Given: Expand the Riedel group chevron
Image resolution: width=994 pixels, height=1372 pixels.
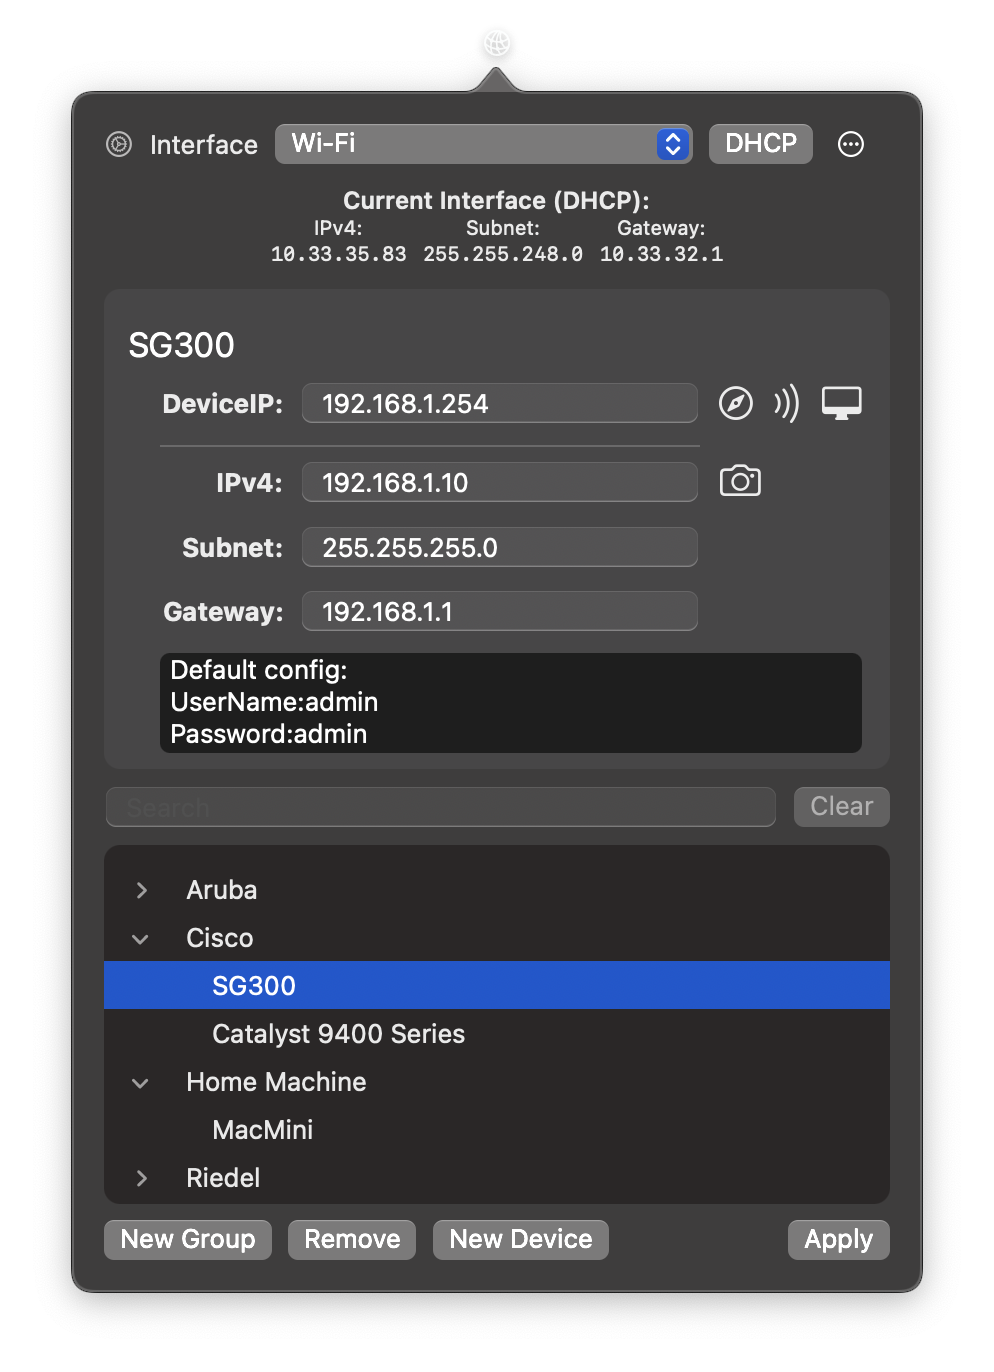Looking at the screenshot, I should 141,1178.
